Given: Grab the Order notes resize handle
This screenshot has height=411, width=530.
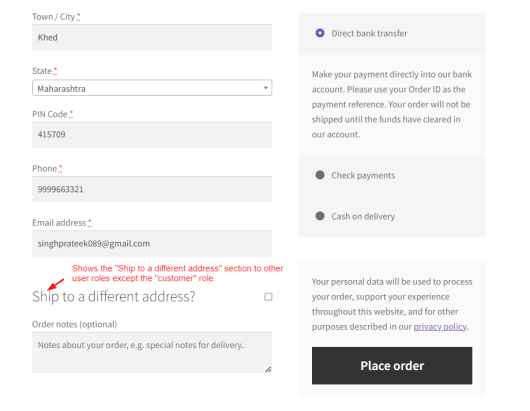Looking at the screenshot, I should [x=268, y=369].
